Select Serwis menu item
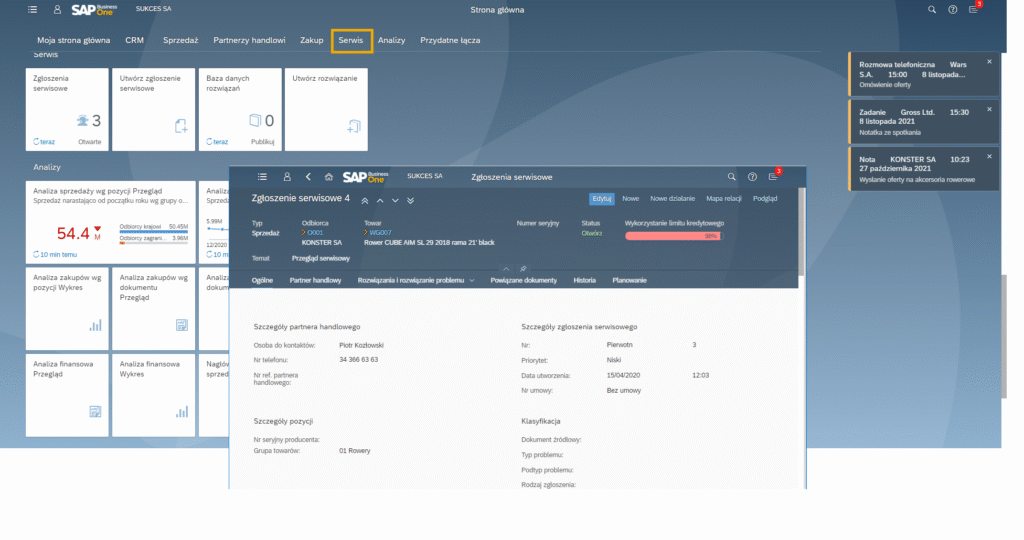The width and height of the screenshot is (1024, 540). click(351, 40)
